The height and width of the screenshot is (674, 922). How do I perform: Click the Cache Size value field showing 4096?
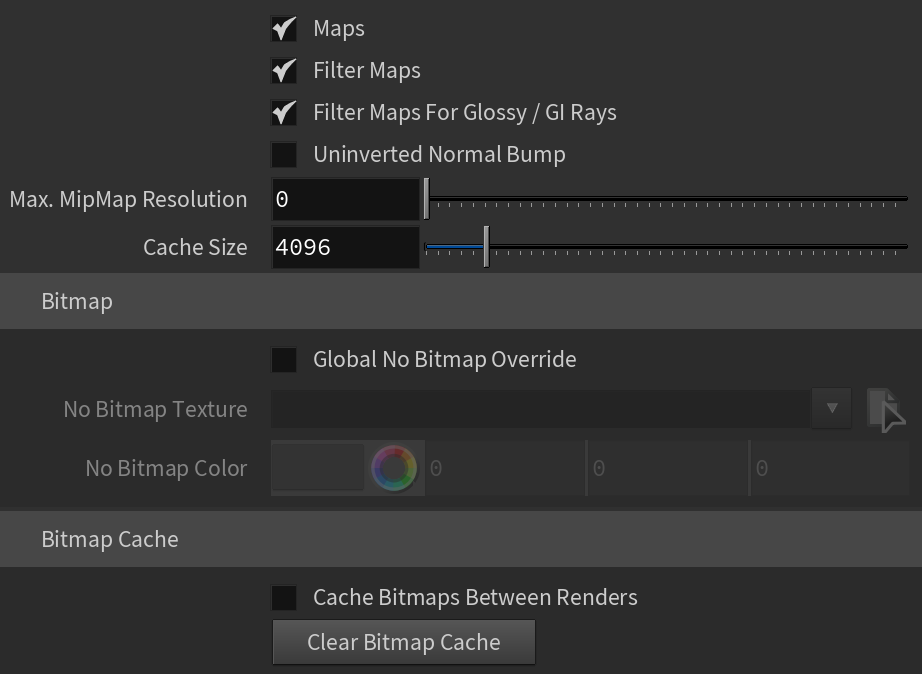pyautogui.click(x=346, y=247)
